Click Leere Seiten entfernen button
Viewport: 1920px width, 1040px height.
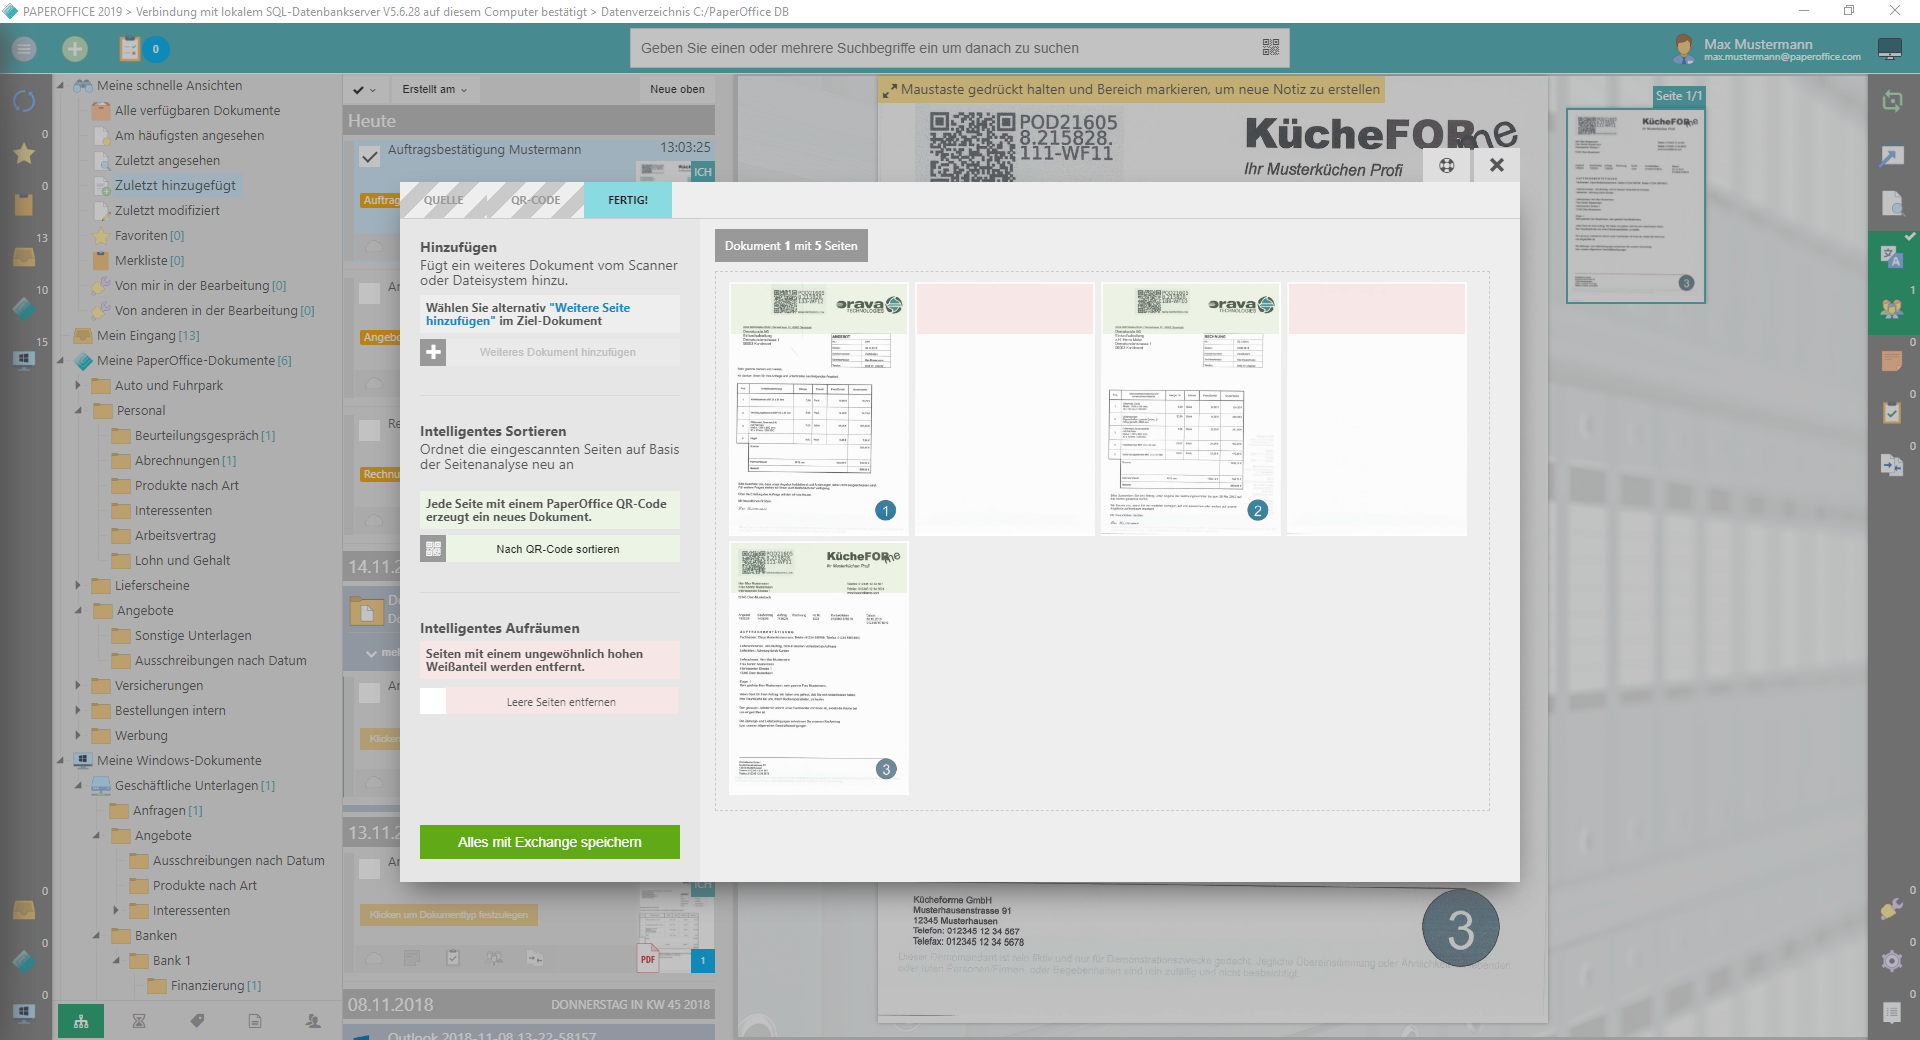pyautogui.click(x=561, y=701)
